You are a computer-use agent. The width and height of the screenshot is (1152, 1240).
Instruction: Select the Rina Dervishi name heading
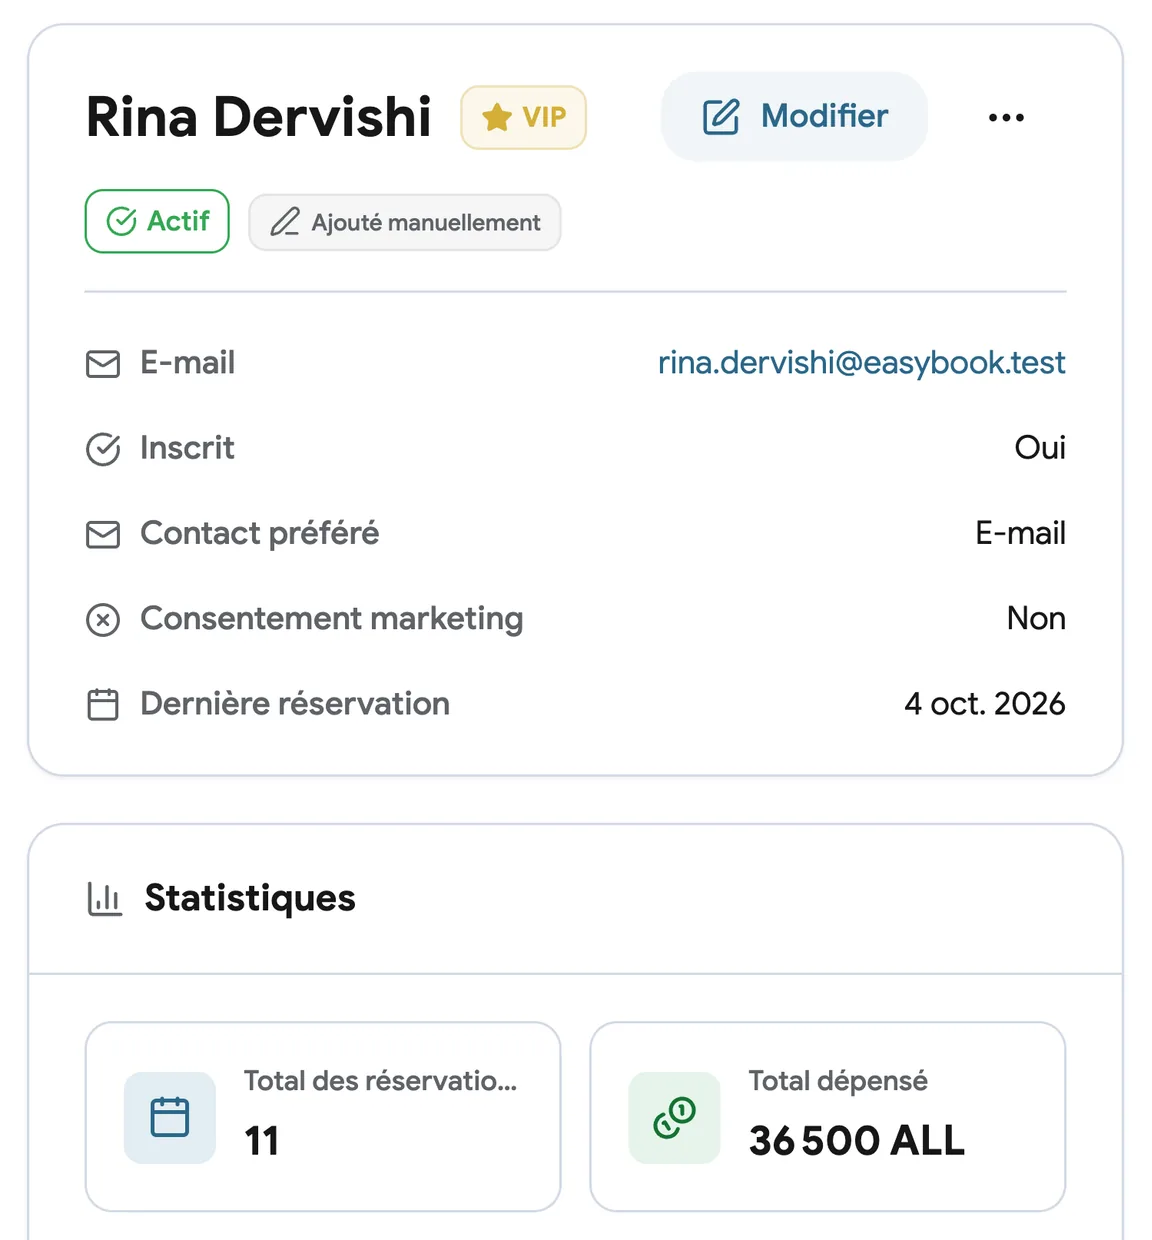click(259, 117)
